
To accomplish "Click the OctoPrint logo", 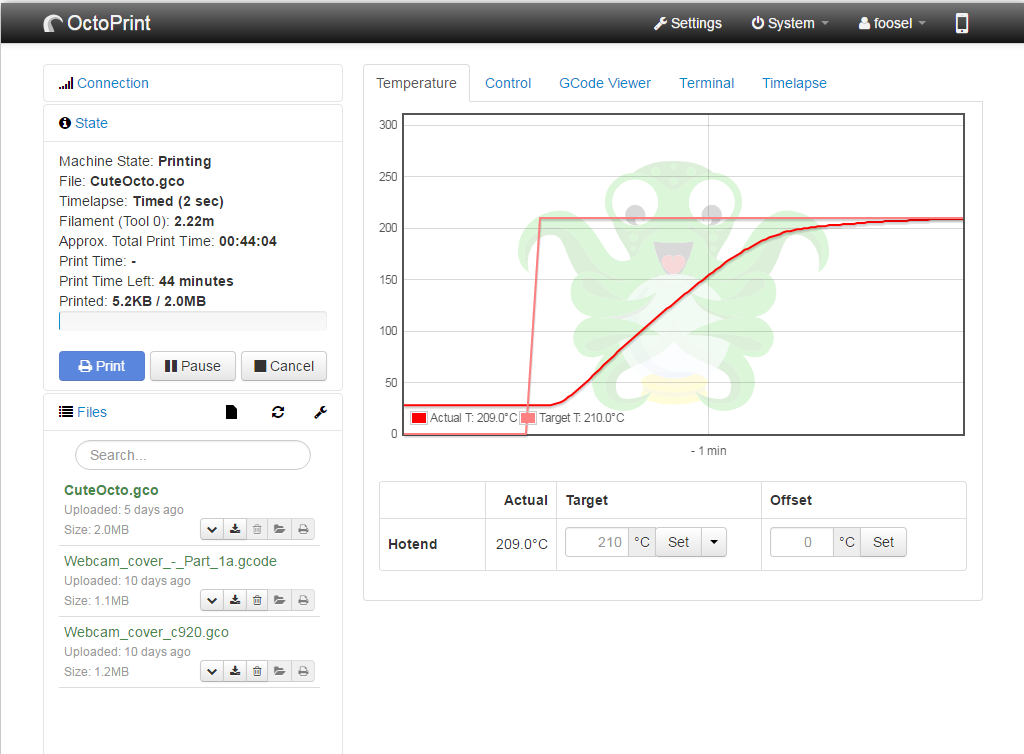I will coord(96,22).
